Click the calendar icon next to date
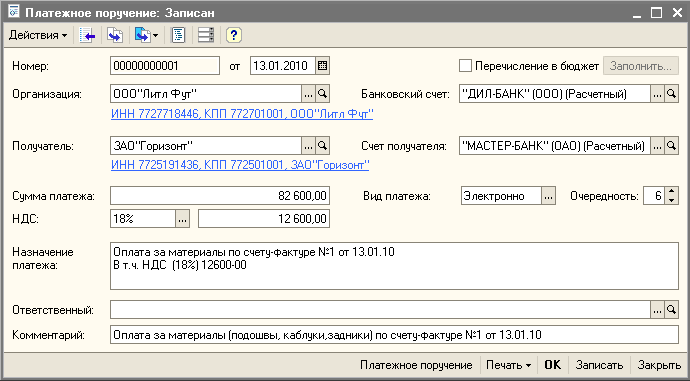690x381 pixels. click(323, 66)
